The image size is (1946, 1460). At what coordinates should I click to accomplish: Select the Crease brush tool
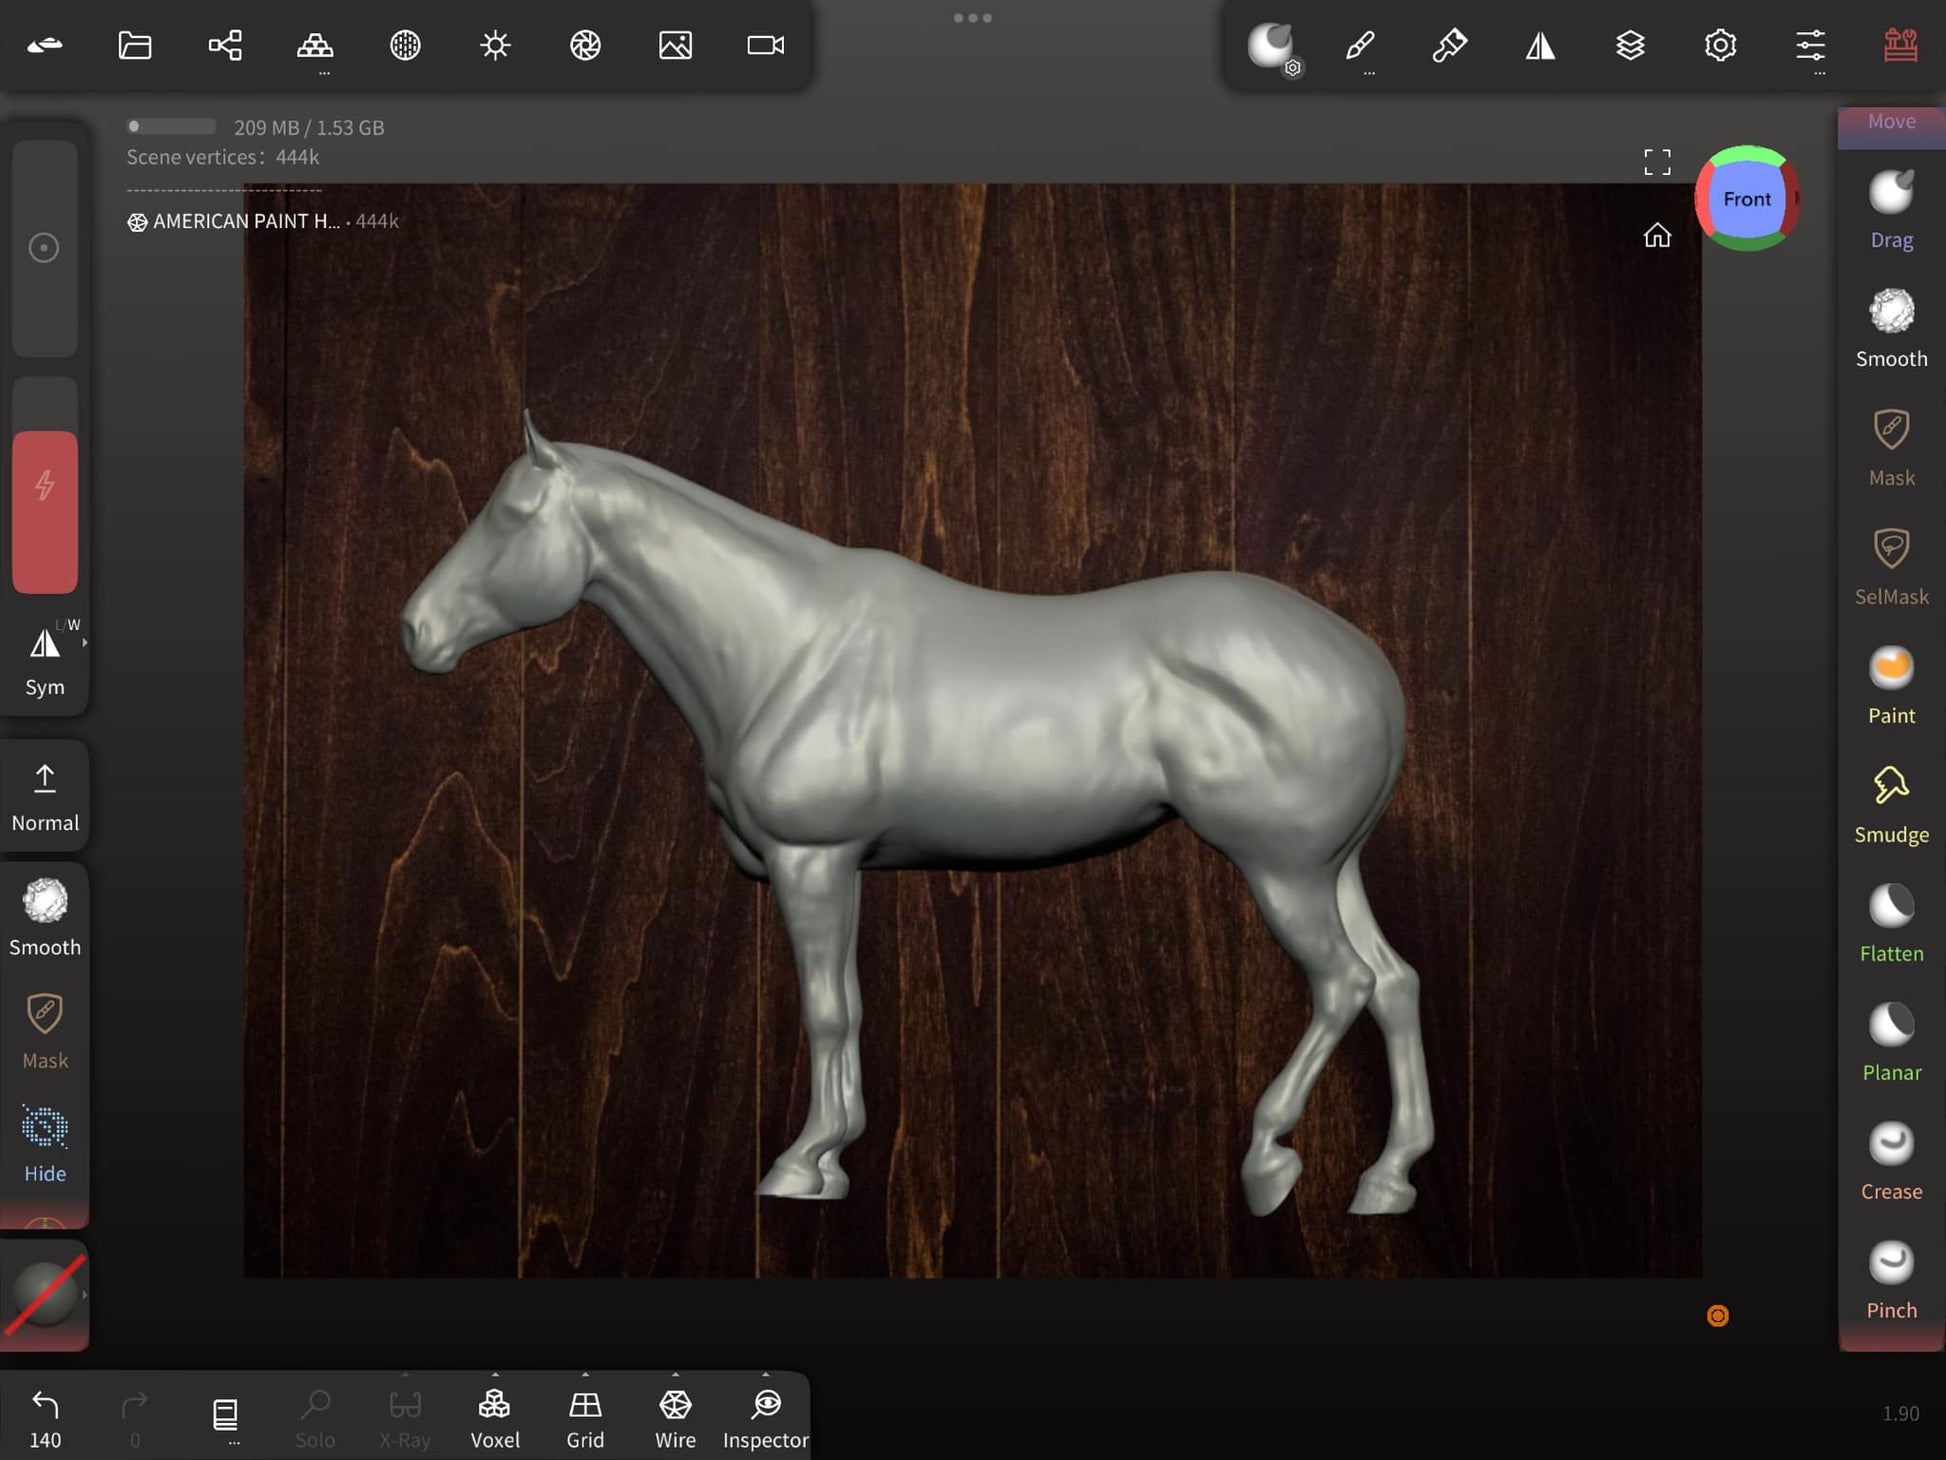click(1890, 1160)
